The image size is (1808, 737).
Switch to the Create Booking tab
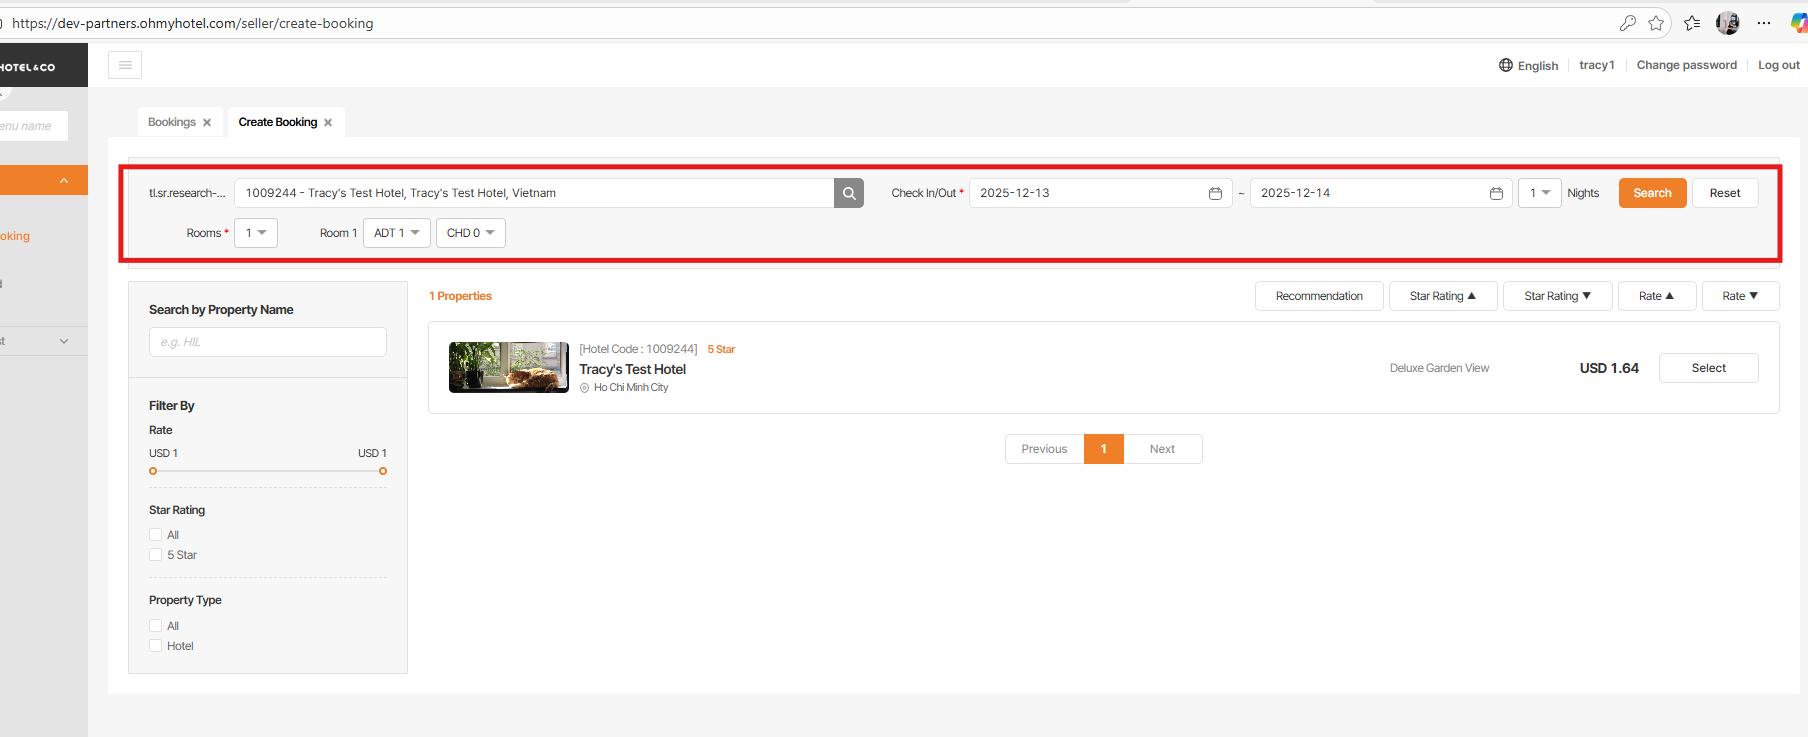click(x=278, y=122)
